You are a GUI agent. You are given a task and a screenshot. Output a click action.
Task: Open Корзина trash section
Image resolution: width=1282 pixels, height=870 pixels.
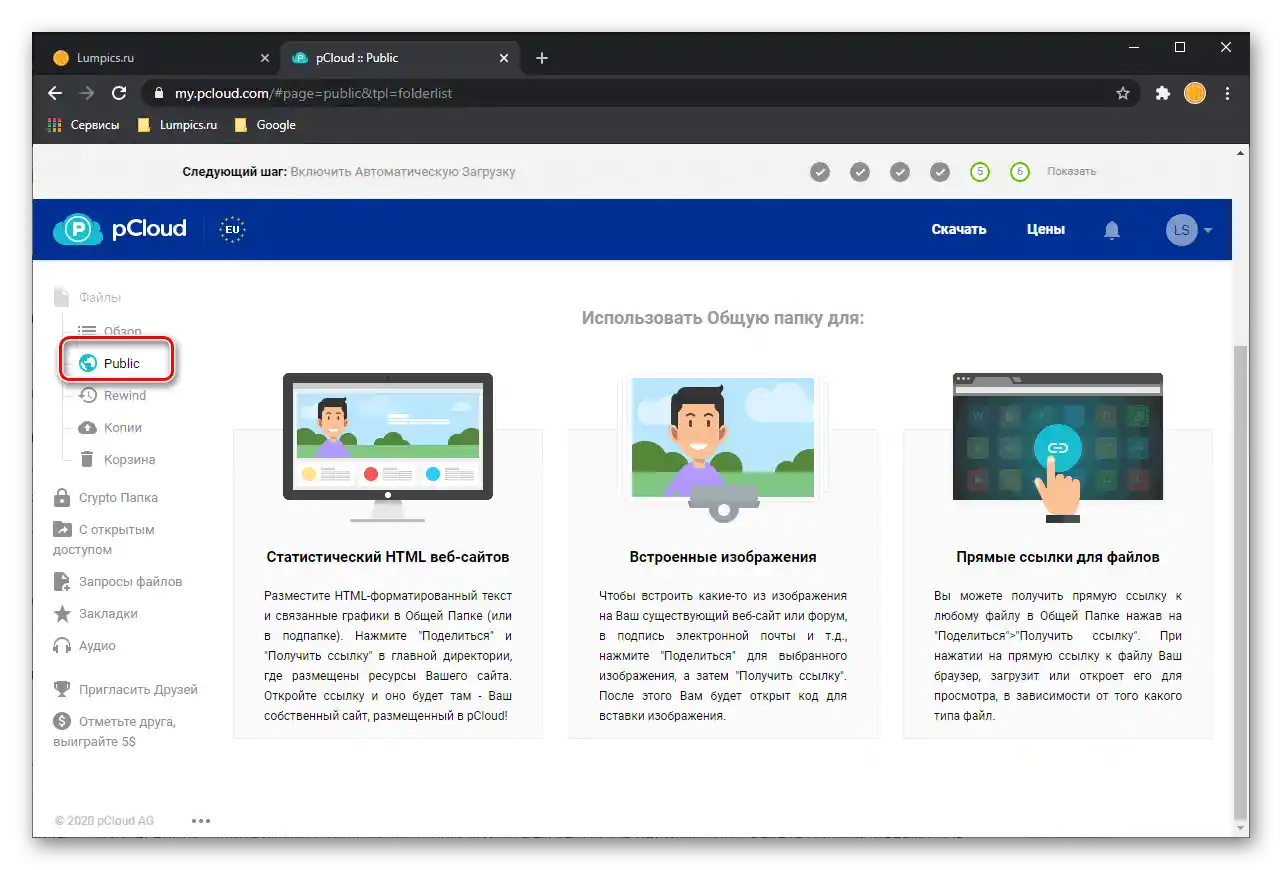[129, 460]
